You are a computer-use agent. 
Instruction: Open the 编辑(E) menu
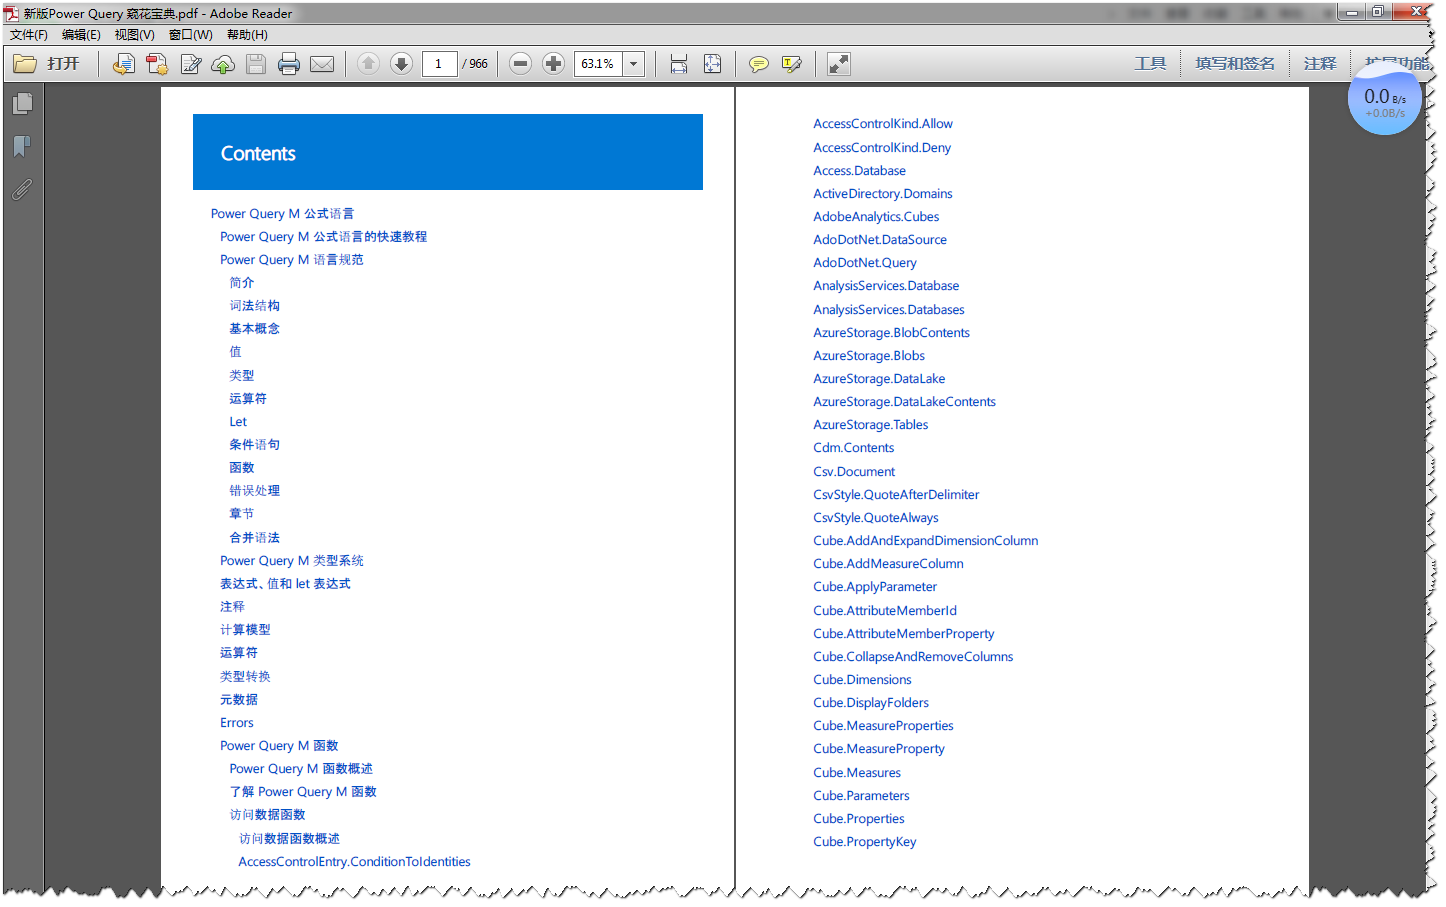click(81, 35)
